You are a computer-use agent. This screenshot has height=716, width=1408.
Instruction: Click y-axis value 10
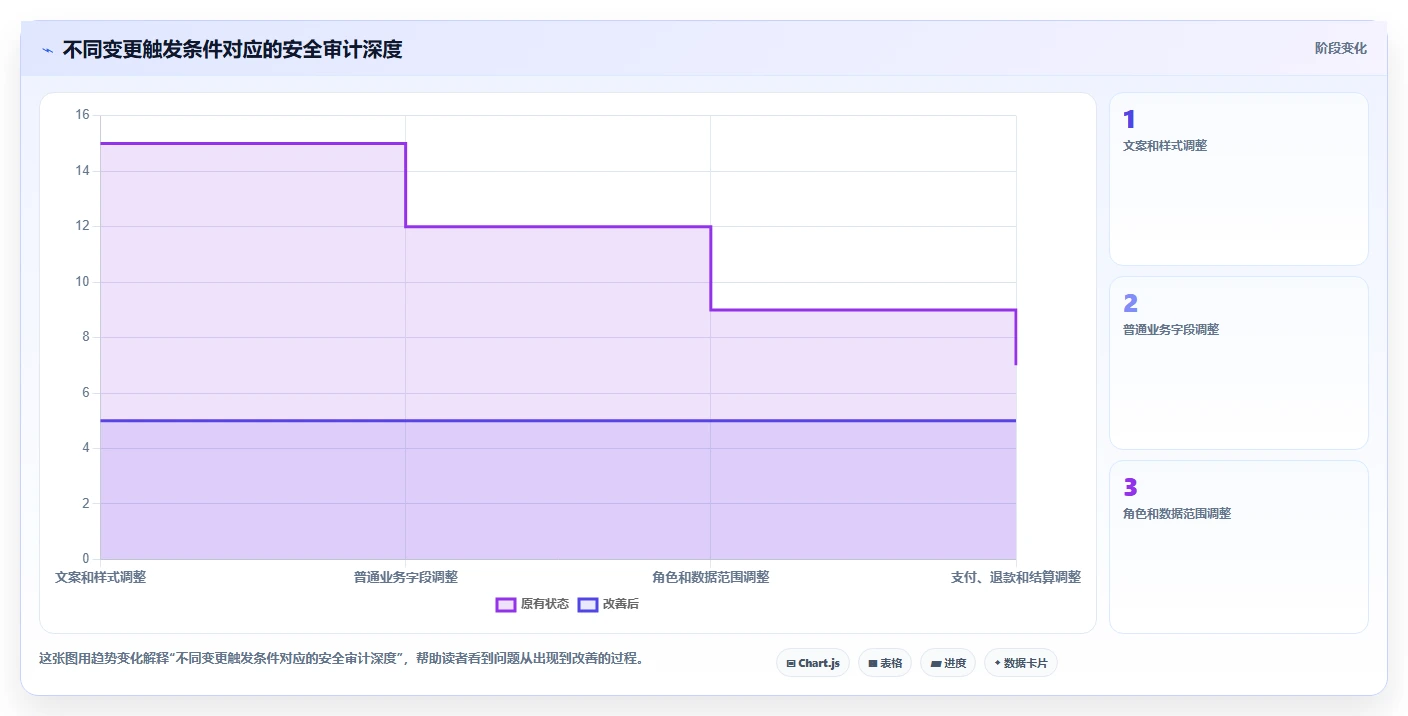(82, 282)
